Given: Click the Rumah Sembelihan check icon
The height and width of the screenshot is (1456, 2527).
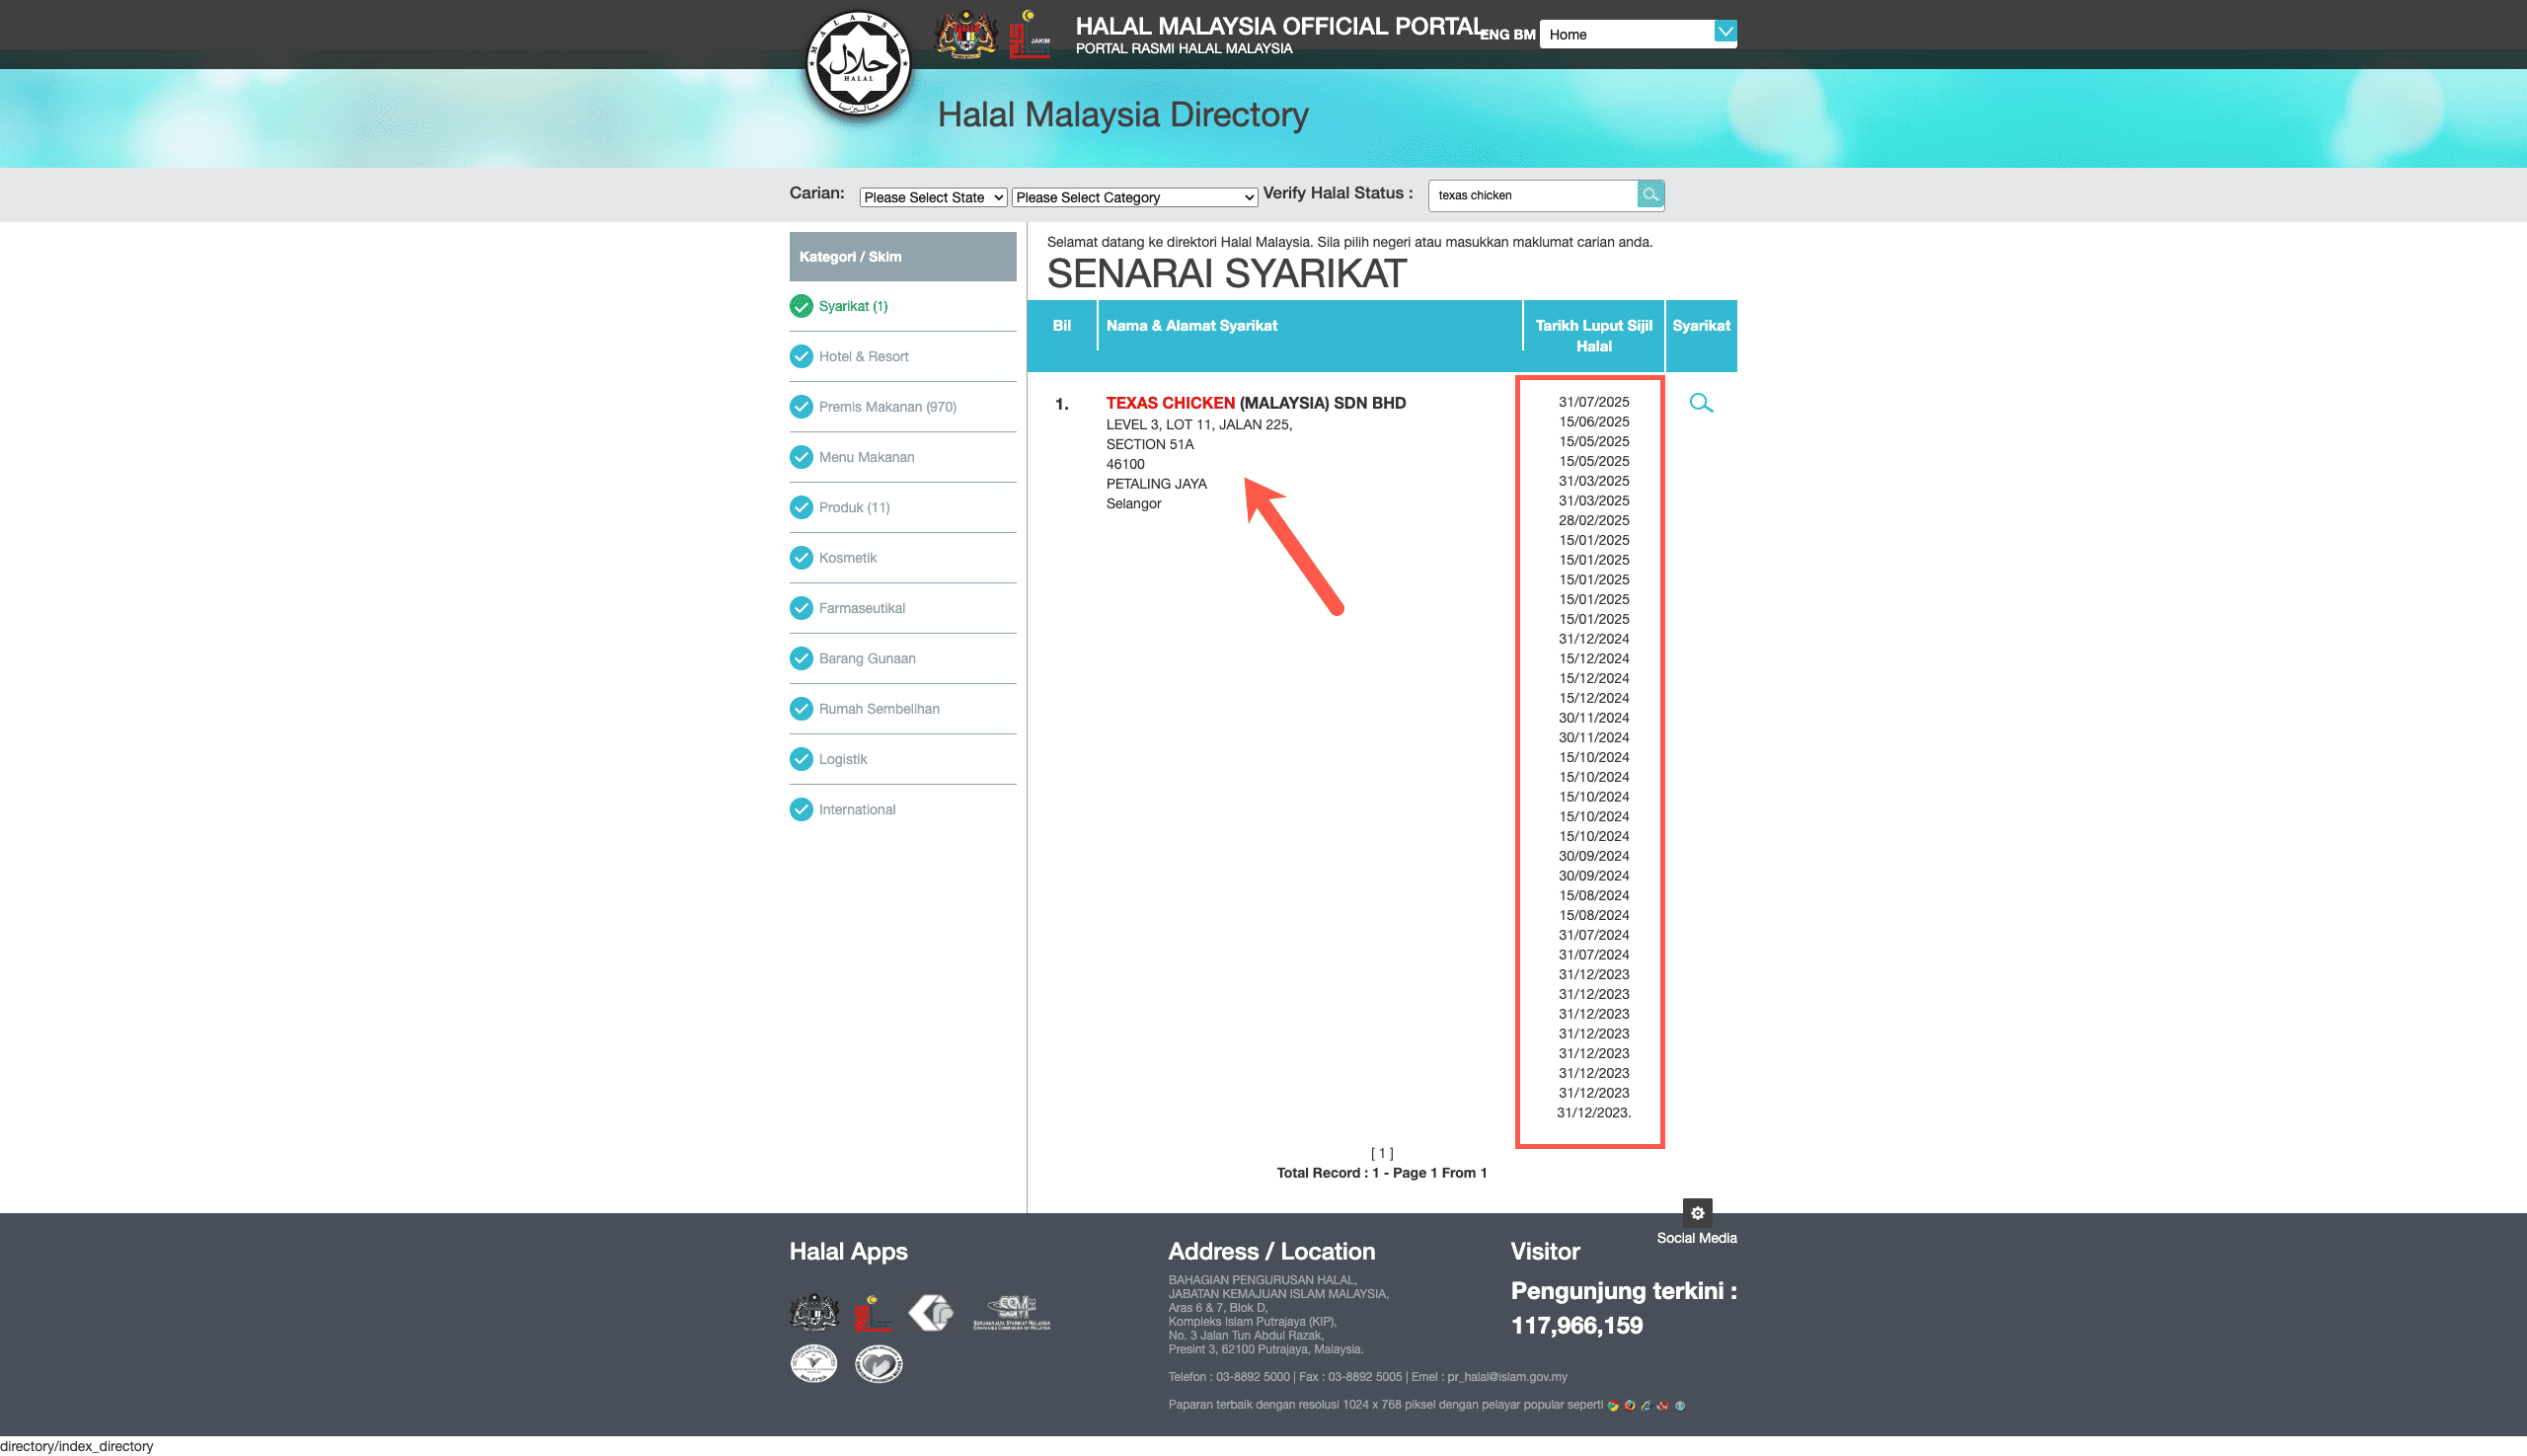Looking at the screenshot, I should coord(801,709).
